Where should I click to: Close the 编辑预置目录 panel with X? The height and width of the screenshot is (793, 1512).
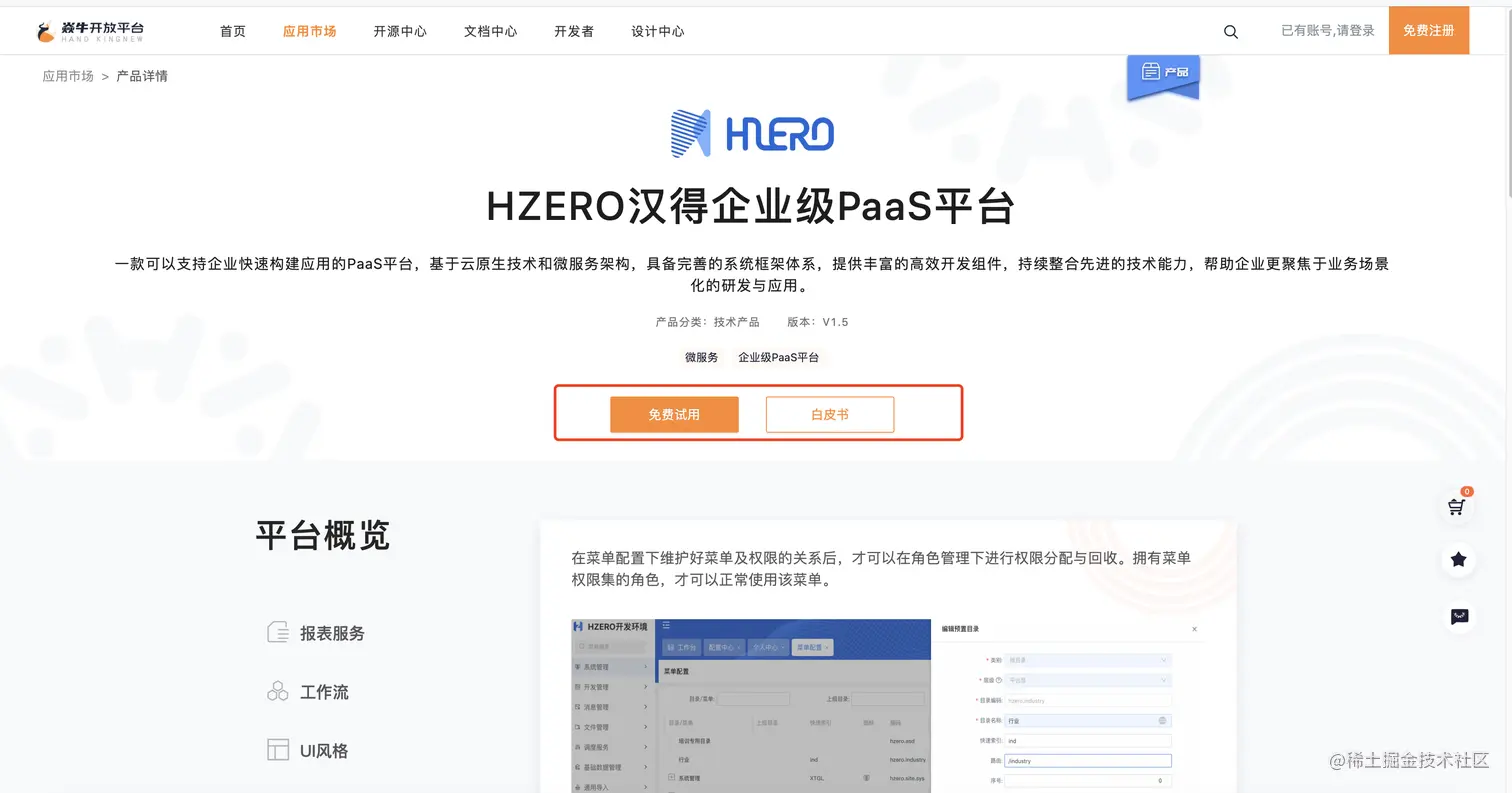pyautogui.click(x=1194, y=629)
